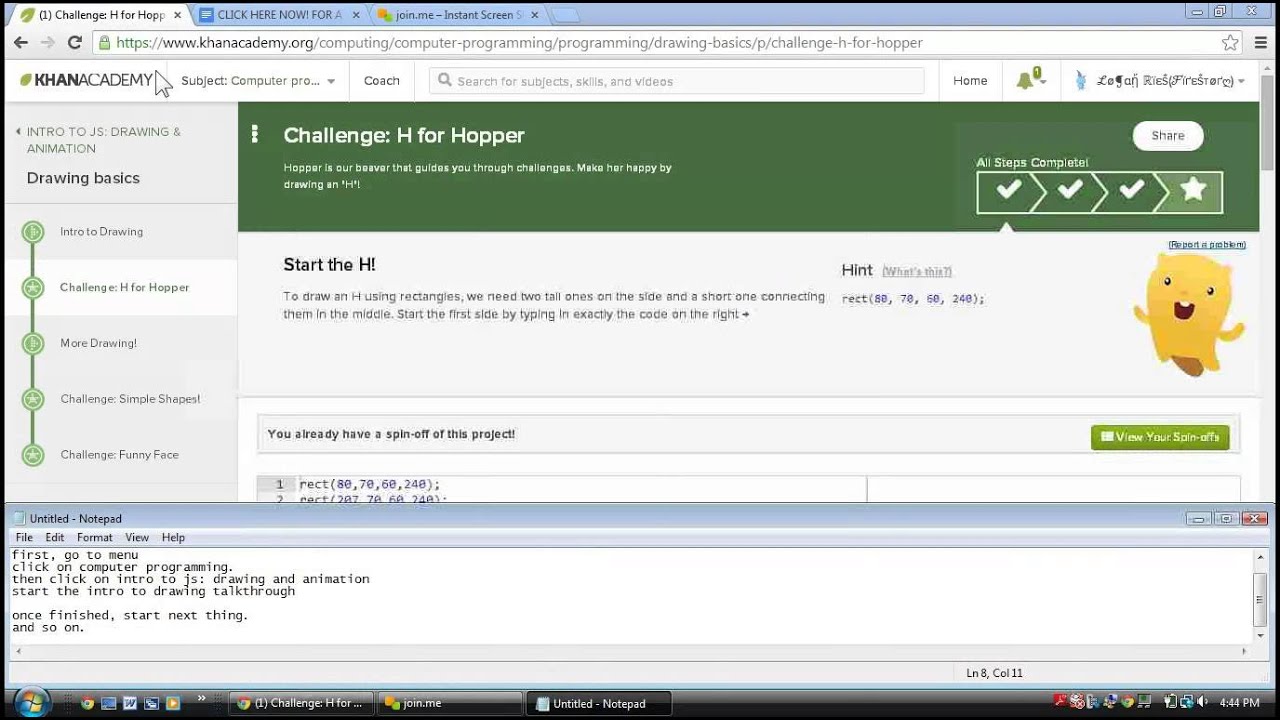Image resolution: width=1280 pixels, height=720 pixels.
Task: Expand quick launch overflow chevron
Action: tap(202, 698)
